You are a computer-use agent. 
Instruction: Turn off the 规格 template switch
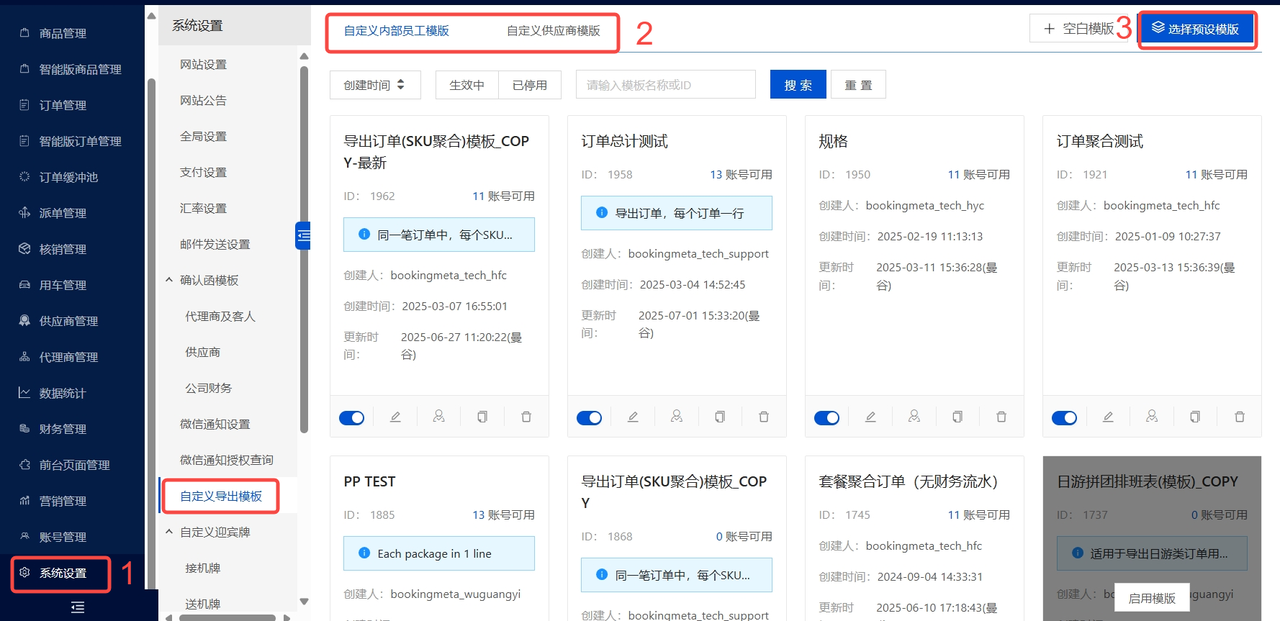tap(826, 418)
